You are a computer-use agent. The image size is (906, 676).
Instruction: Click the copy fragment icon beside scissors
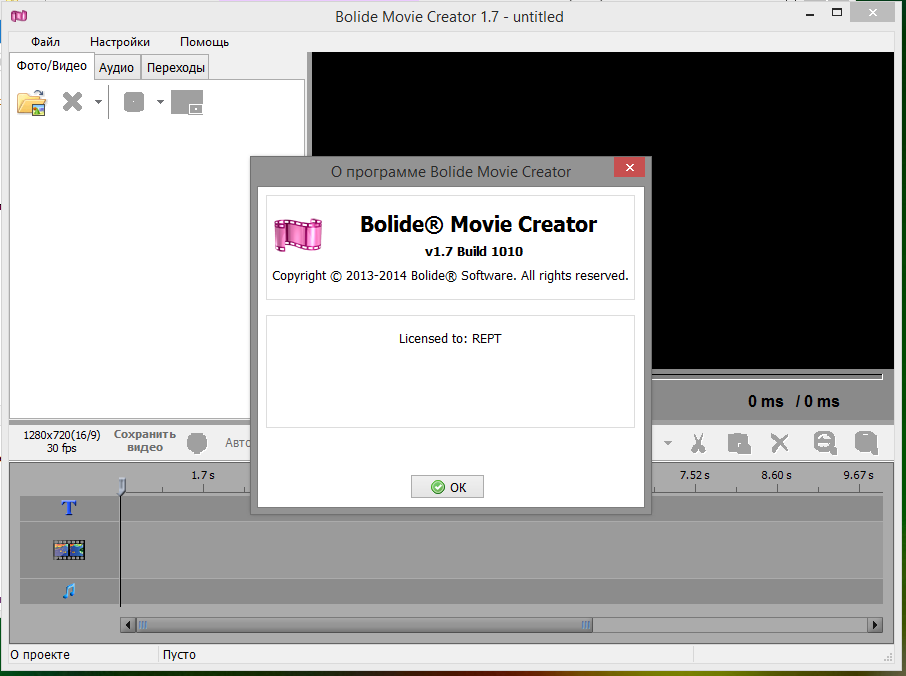coord(739,443)
